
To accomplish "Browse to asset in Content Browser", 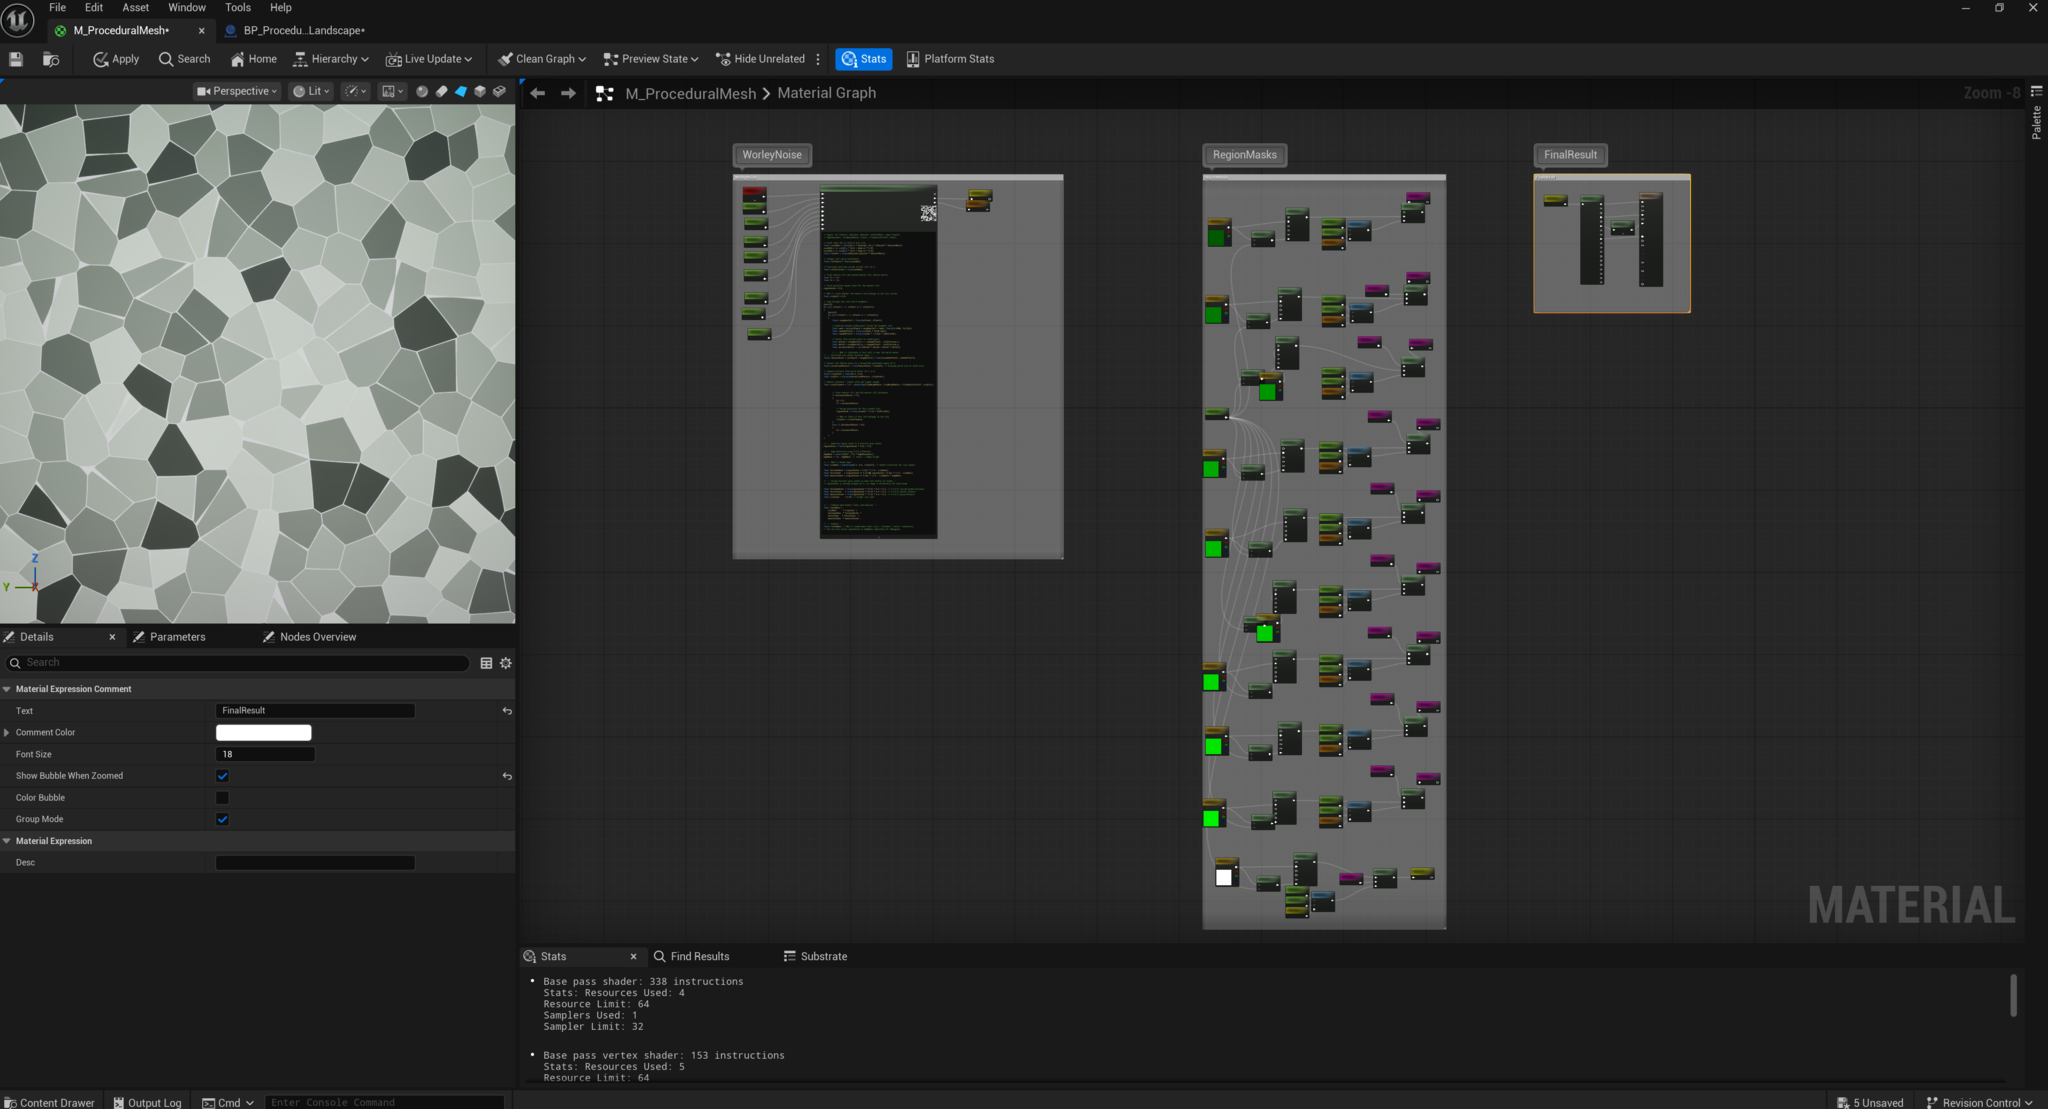I will (51, 59).
